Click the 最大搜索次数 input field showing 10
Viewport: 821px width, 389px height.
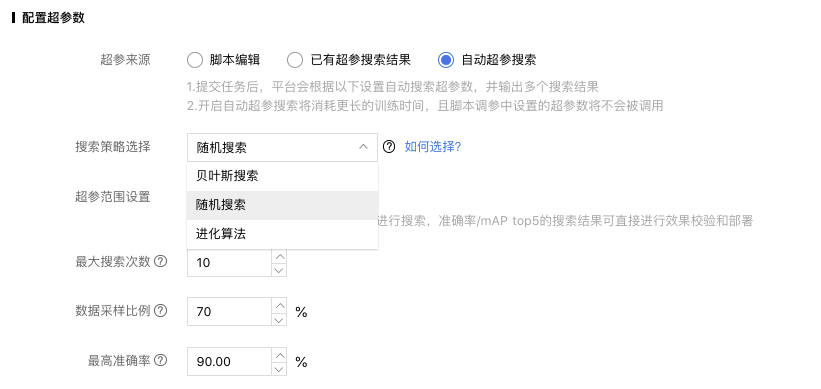[x=230, y=262]
